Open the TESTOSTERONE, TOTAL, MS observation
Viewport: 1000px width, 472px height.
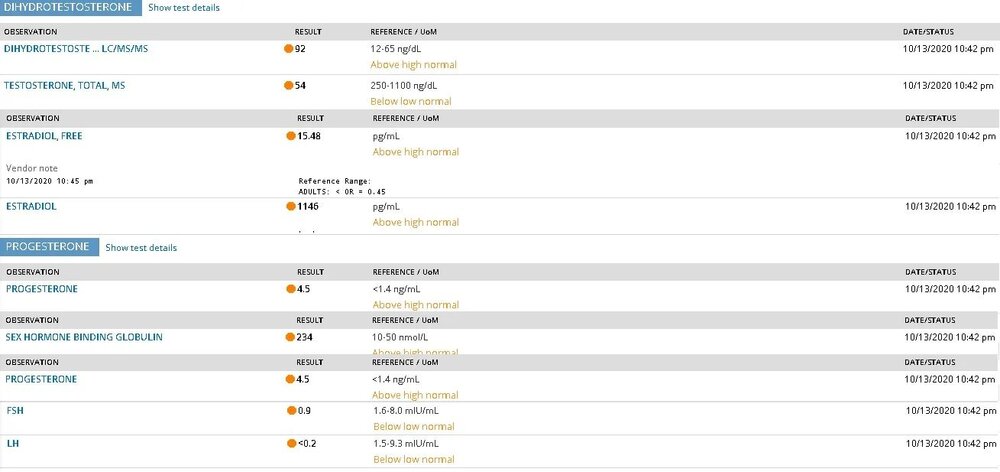tap(64, 85)
